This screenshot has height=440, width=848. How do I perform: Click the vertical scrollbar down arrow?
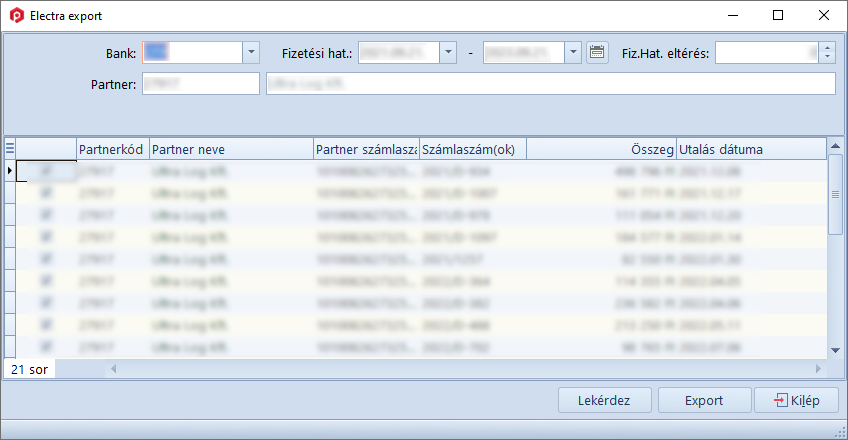pos(835,350)
